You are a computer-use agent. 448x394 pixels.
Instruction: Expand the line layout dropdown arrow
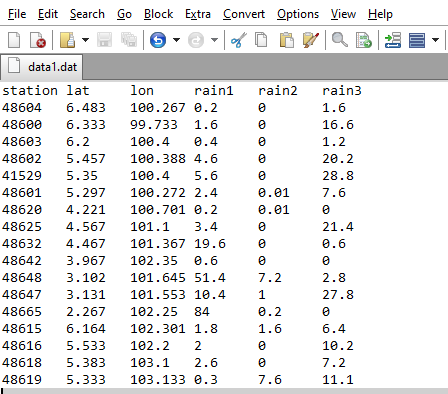coord(435,40)
